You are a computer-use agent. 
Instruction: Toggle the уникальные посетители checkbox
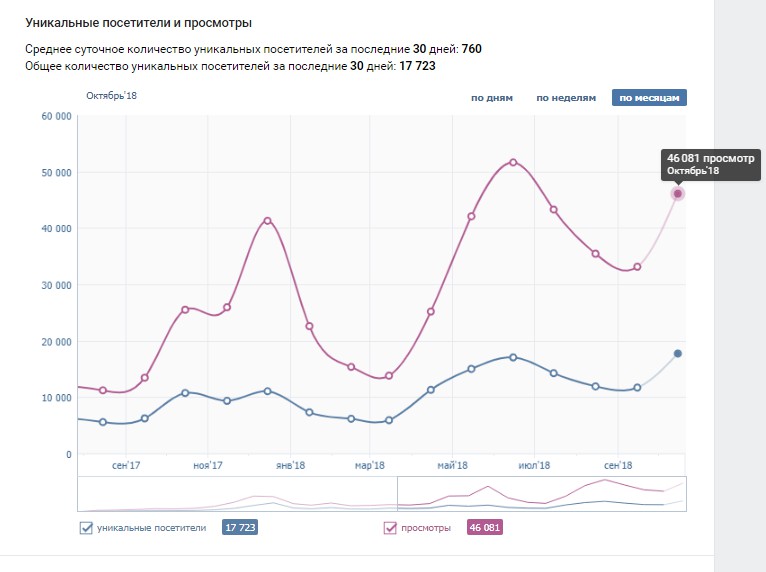click(86, 528)
